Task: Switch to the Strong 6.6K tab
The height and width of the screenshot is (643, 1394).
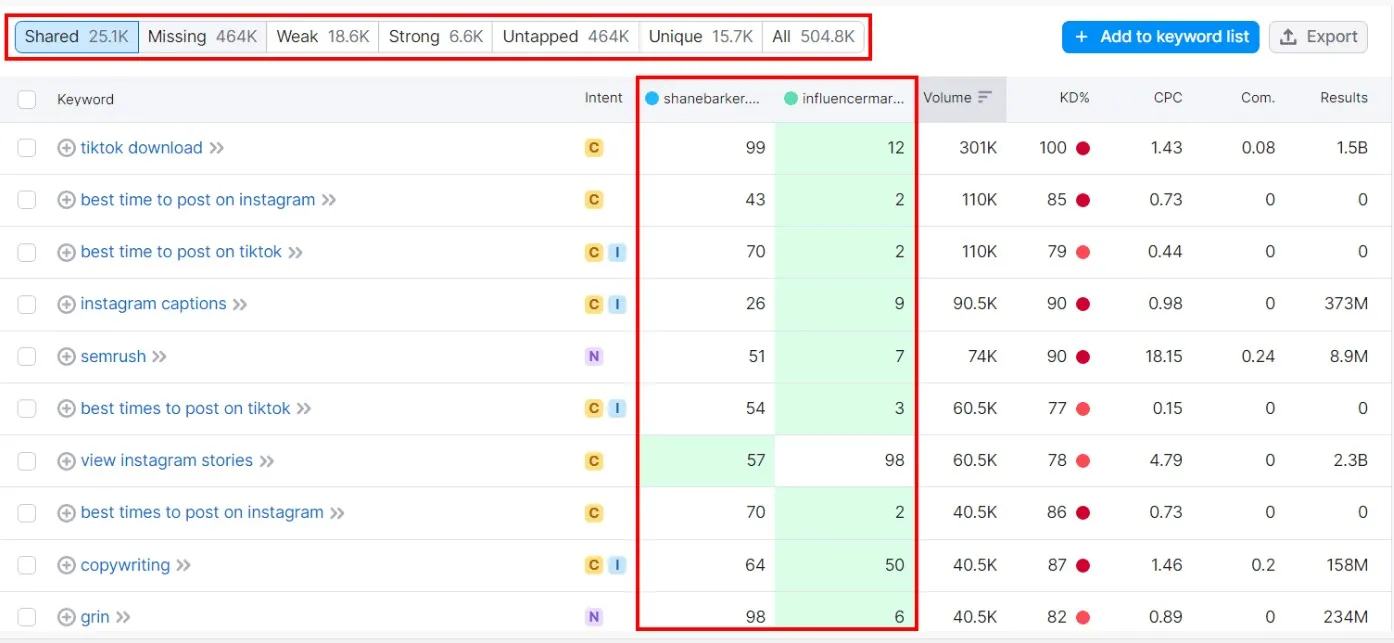Action: pos(436,37)
